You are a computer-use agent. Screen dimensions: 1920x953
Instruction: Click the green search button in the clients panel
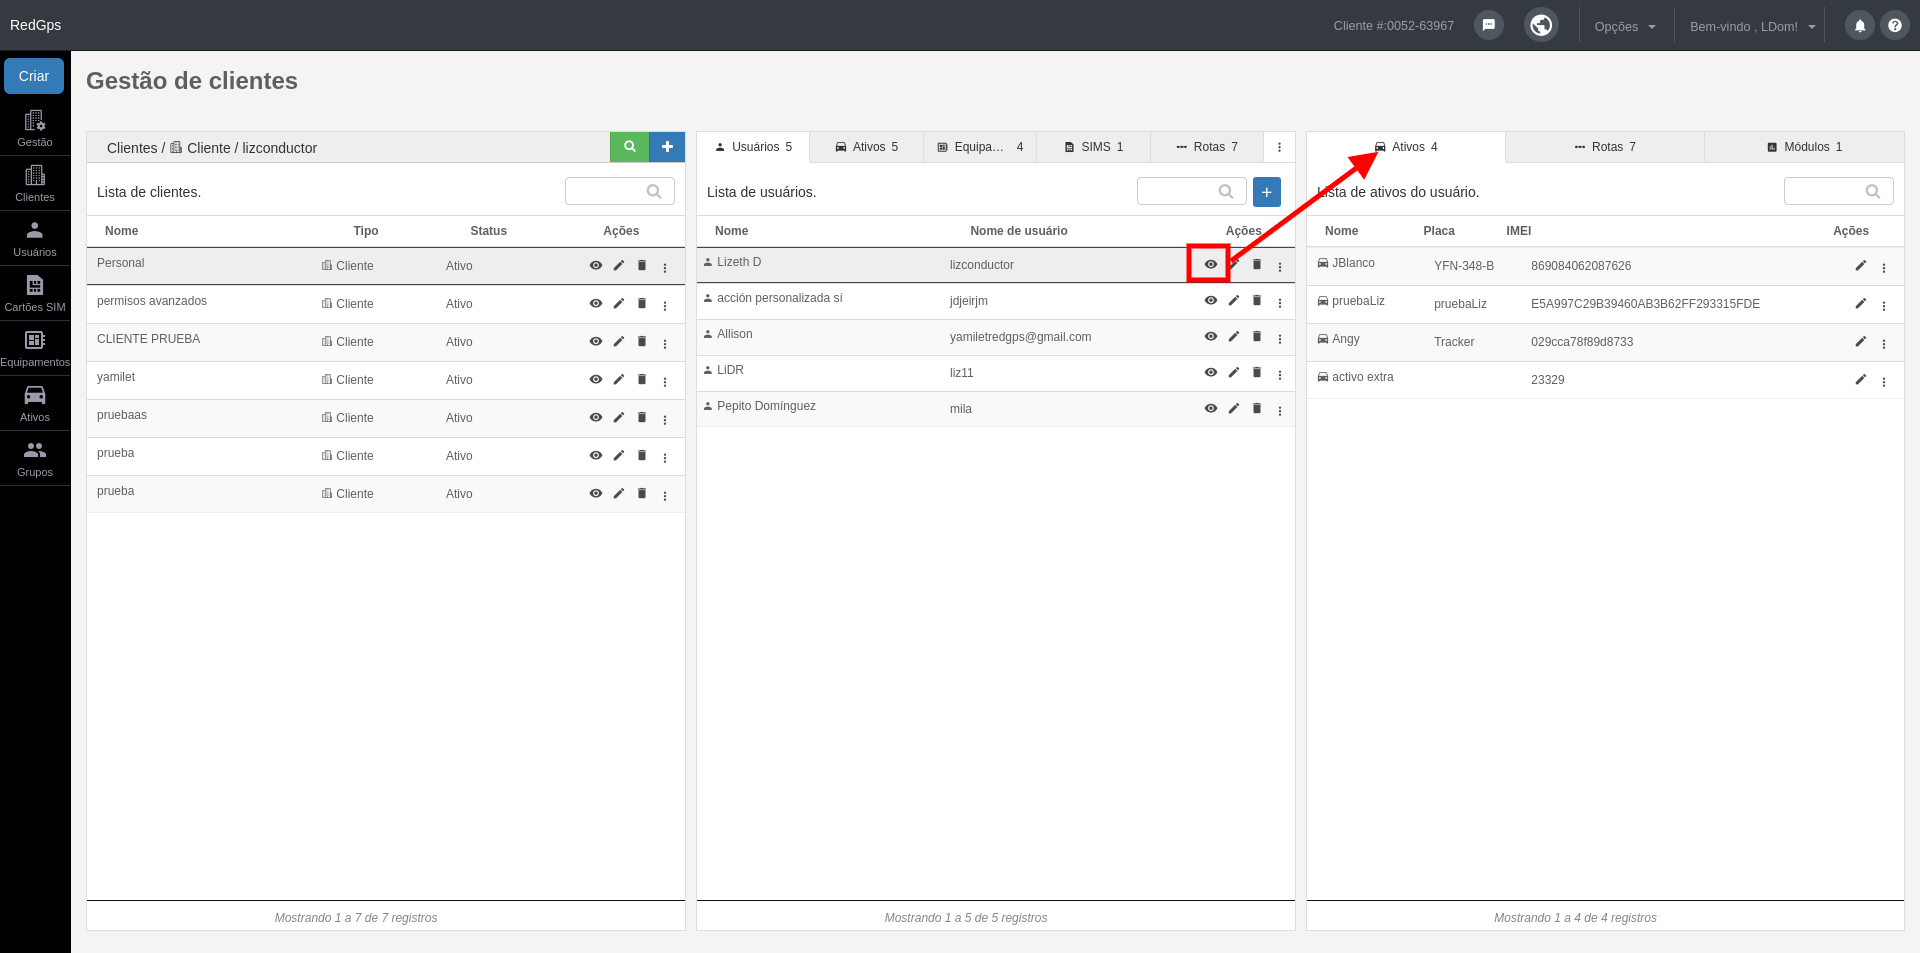629,147
